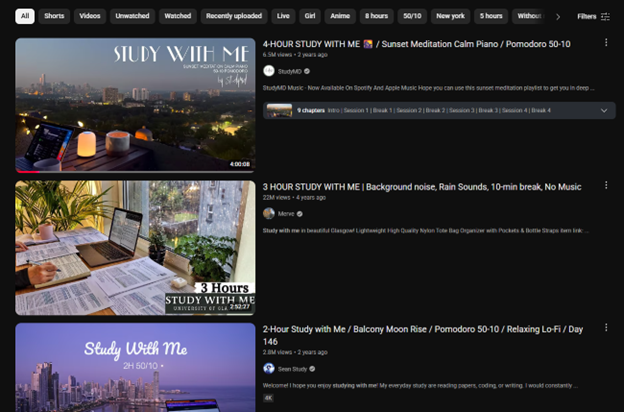Switch to the Recently uploaded tab
The image size is (624, 412).
[x=234, y=16]
